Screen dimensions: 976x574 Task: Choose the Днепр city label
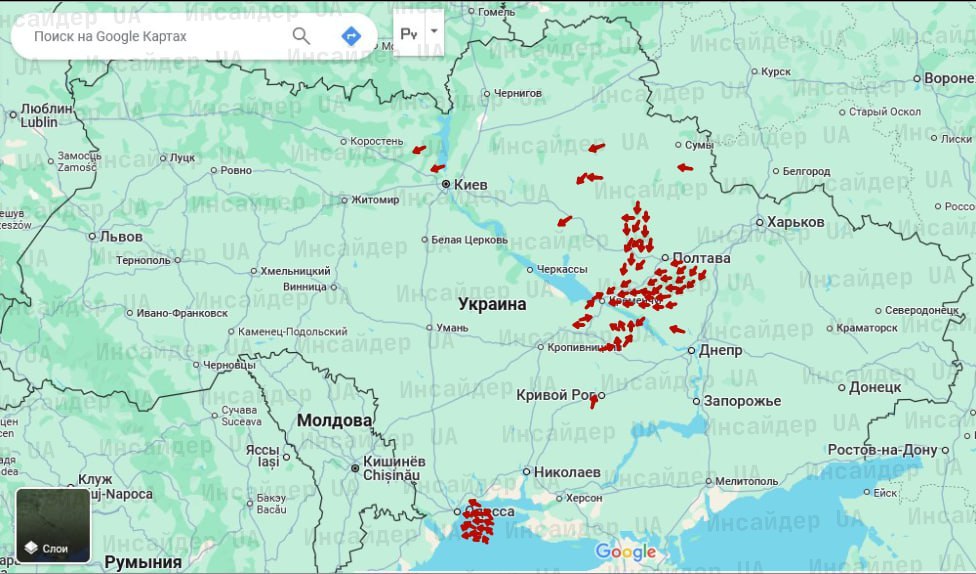click(720, 350)
